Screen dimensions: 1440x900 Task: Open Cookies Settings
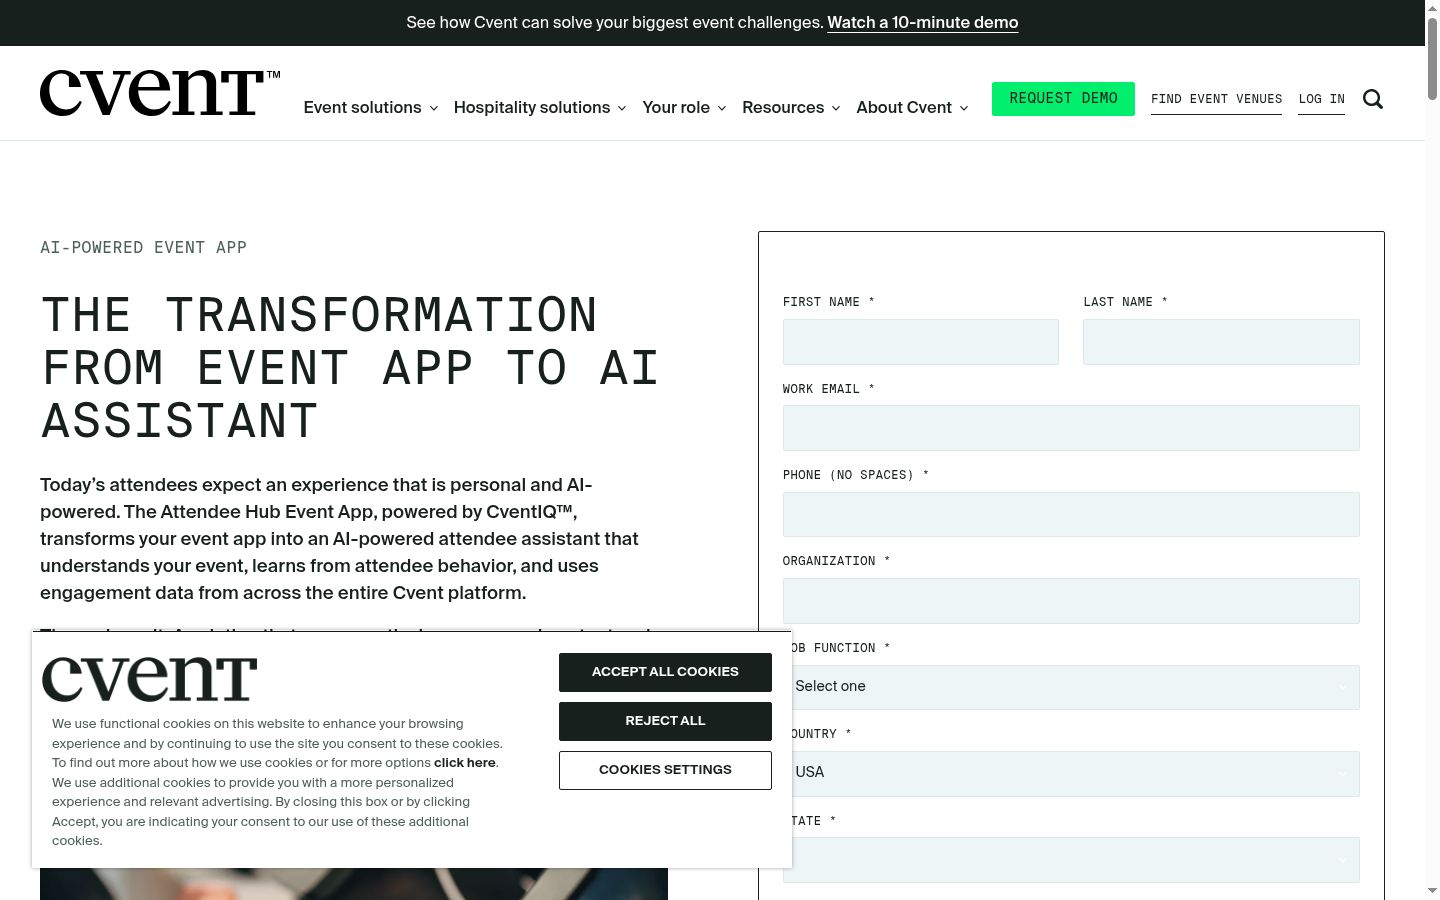point(665,770)
